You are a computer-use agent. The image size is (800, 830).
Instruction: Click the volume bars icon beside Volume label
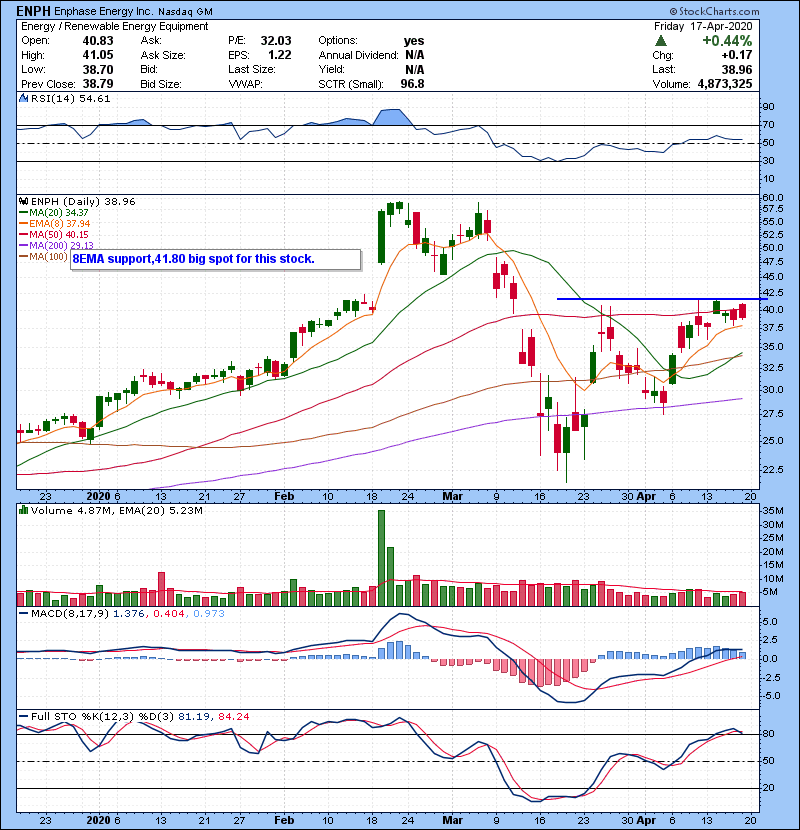23,510
